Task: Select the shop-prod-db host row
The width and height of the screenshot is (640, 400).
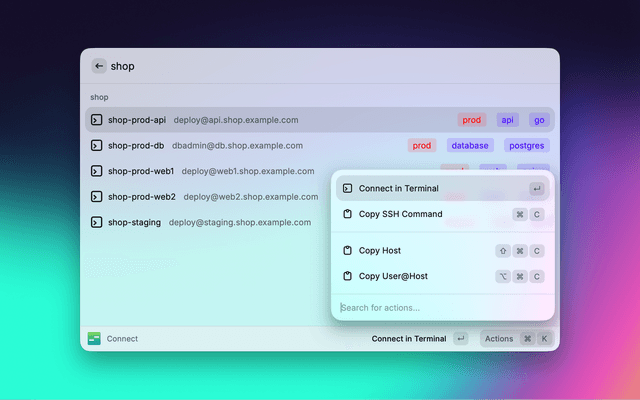Action: [250, 145]
